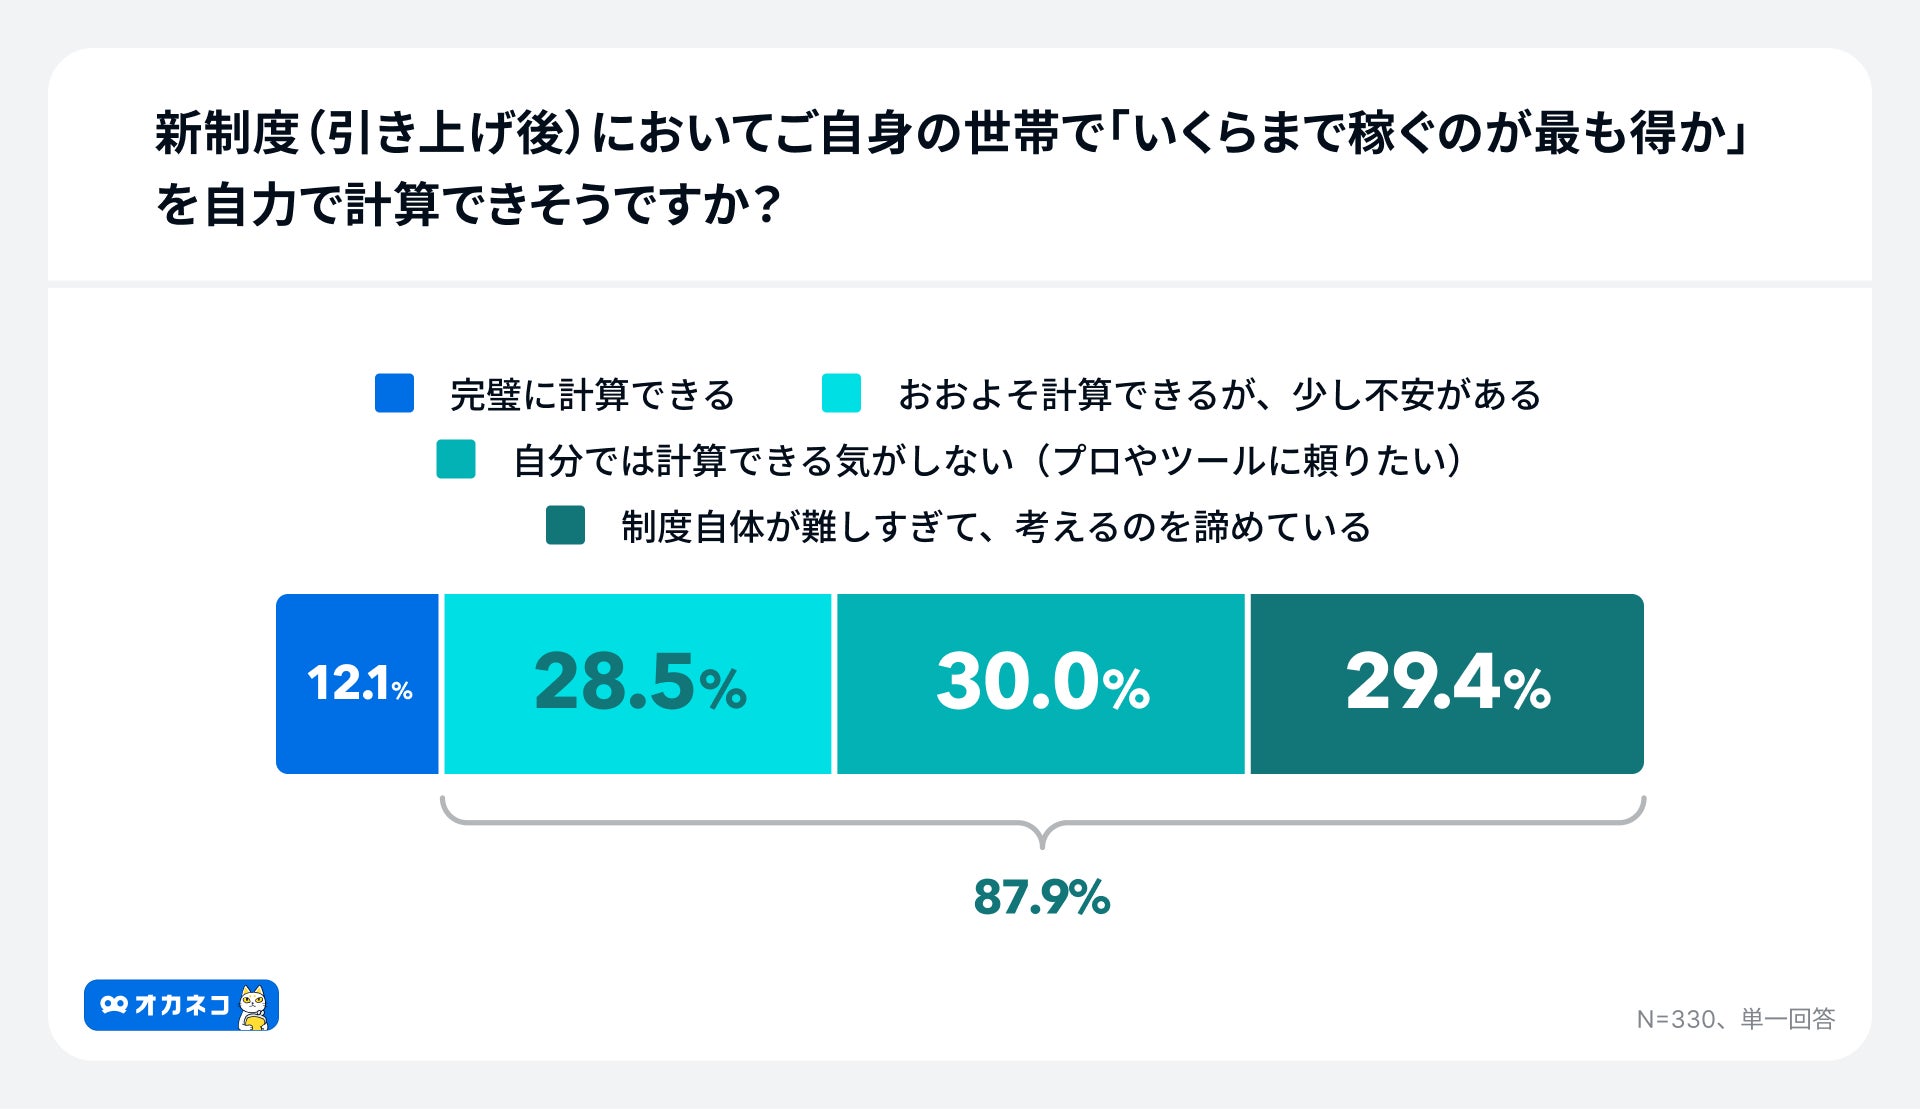
Task: Click the 28.5% cyan bar segment
Action: (x=638, y=684)
